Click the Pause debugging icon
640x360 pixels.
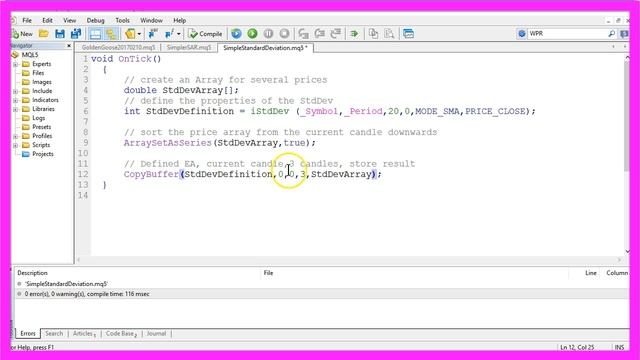click(268, 34)
